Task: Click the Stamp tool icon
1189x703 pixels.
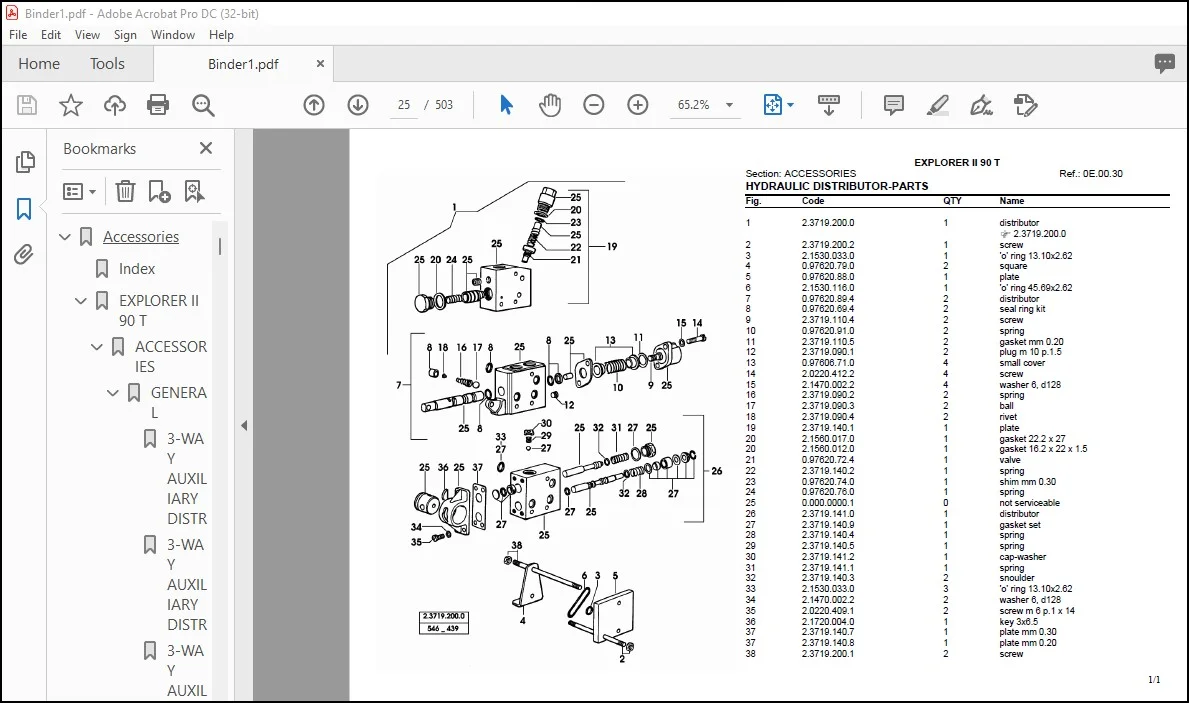Action: pos(1025,105)
